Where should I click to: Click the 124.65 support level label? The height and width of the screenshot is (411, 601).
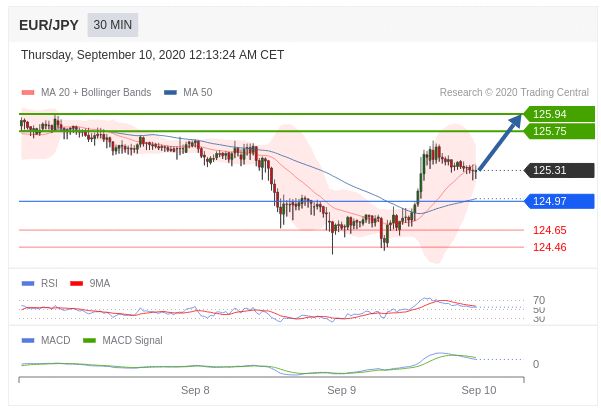[x=550, y=230]
